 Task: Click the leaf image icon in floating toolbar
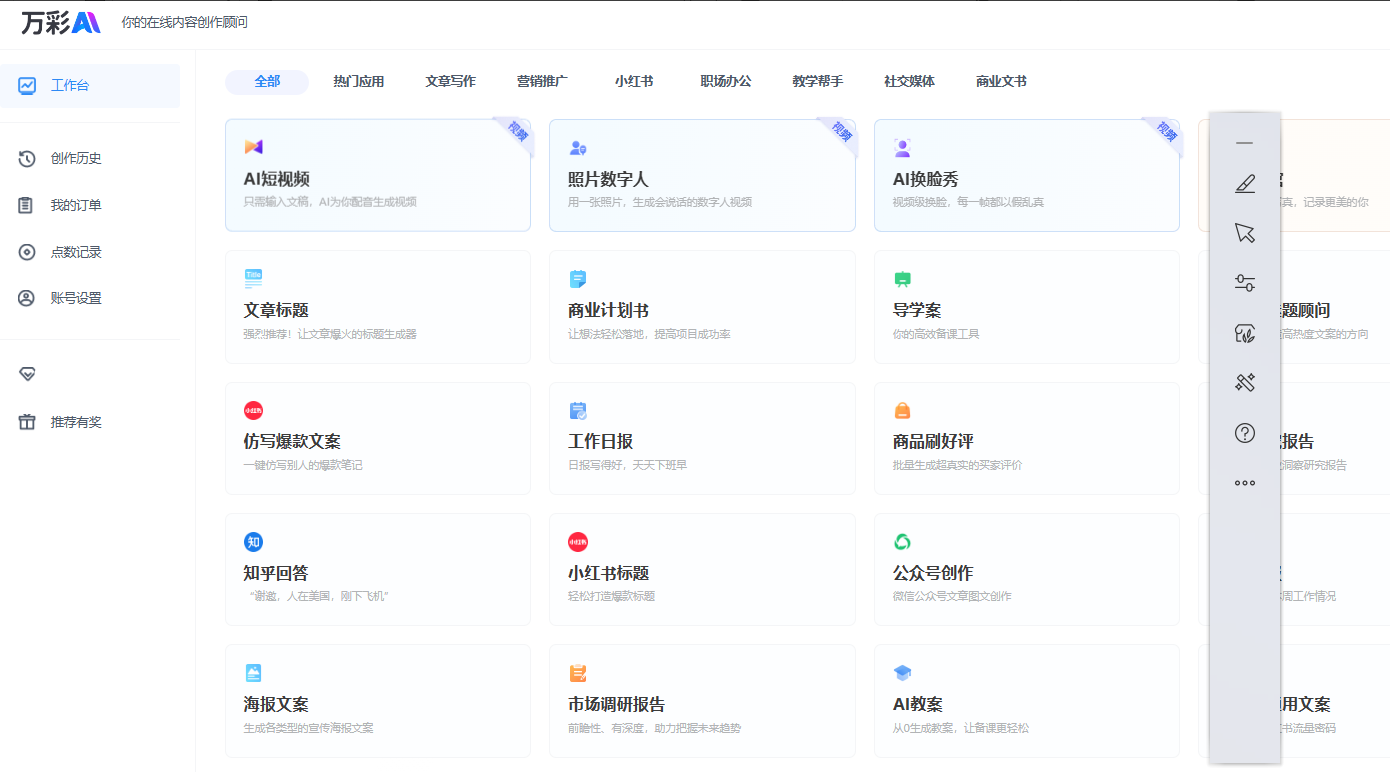(x=1244, y=333)
